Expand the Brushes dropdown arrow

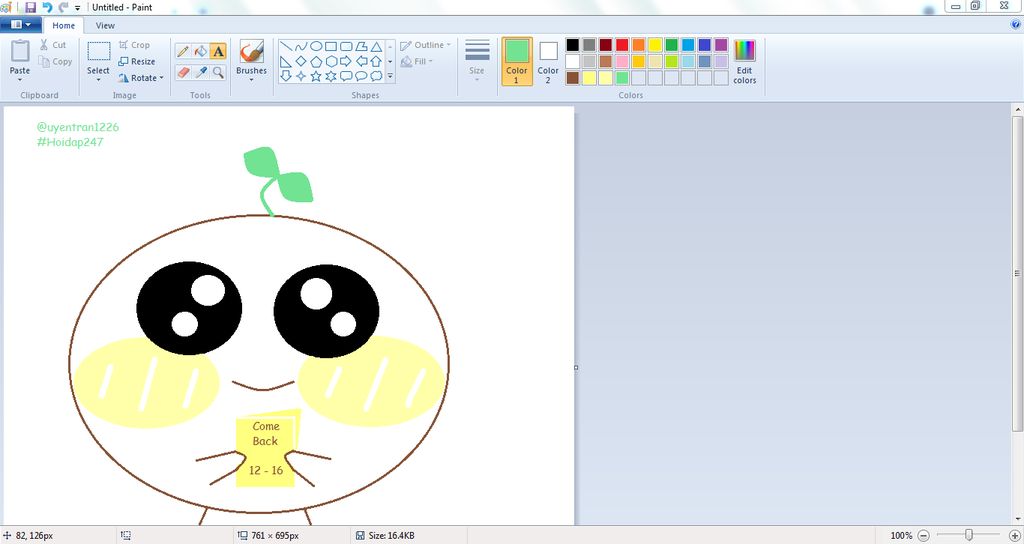(x=251, y=80)
